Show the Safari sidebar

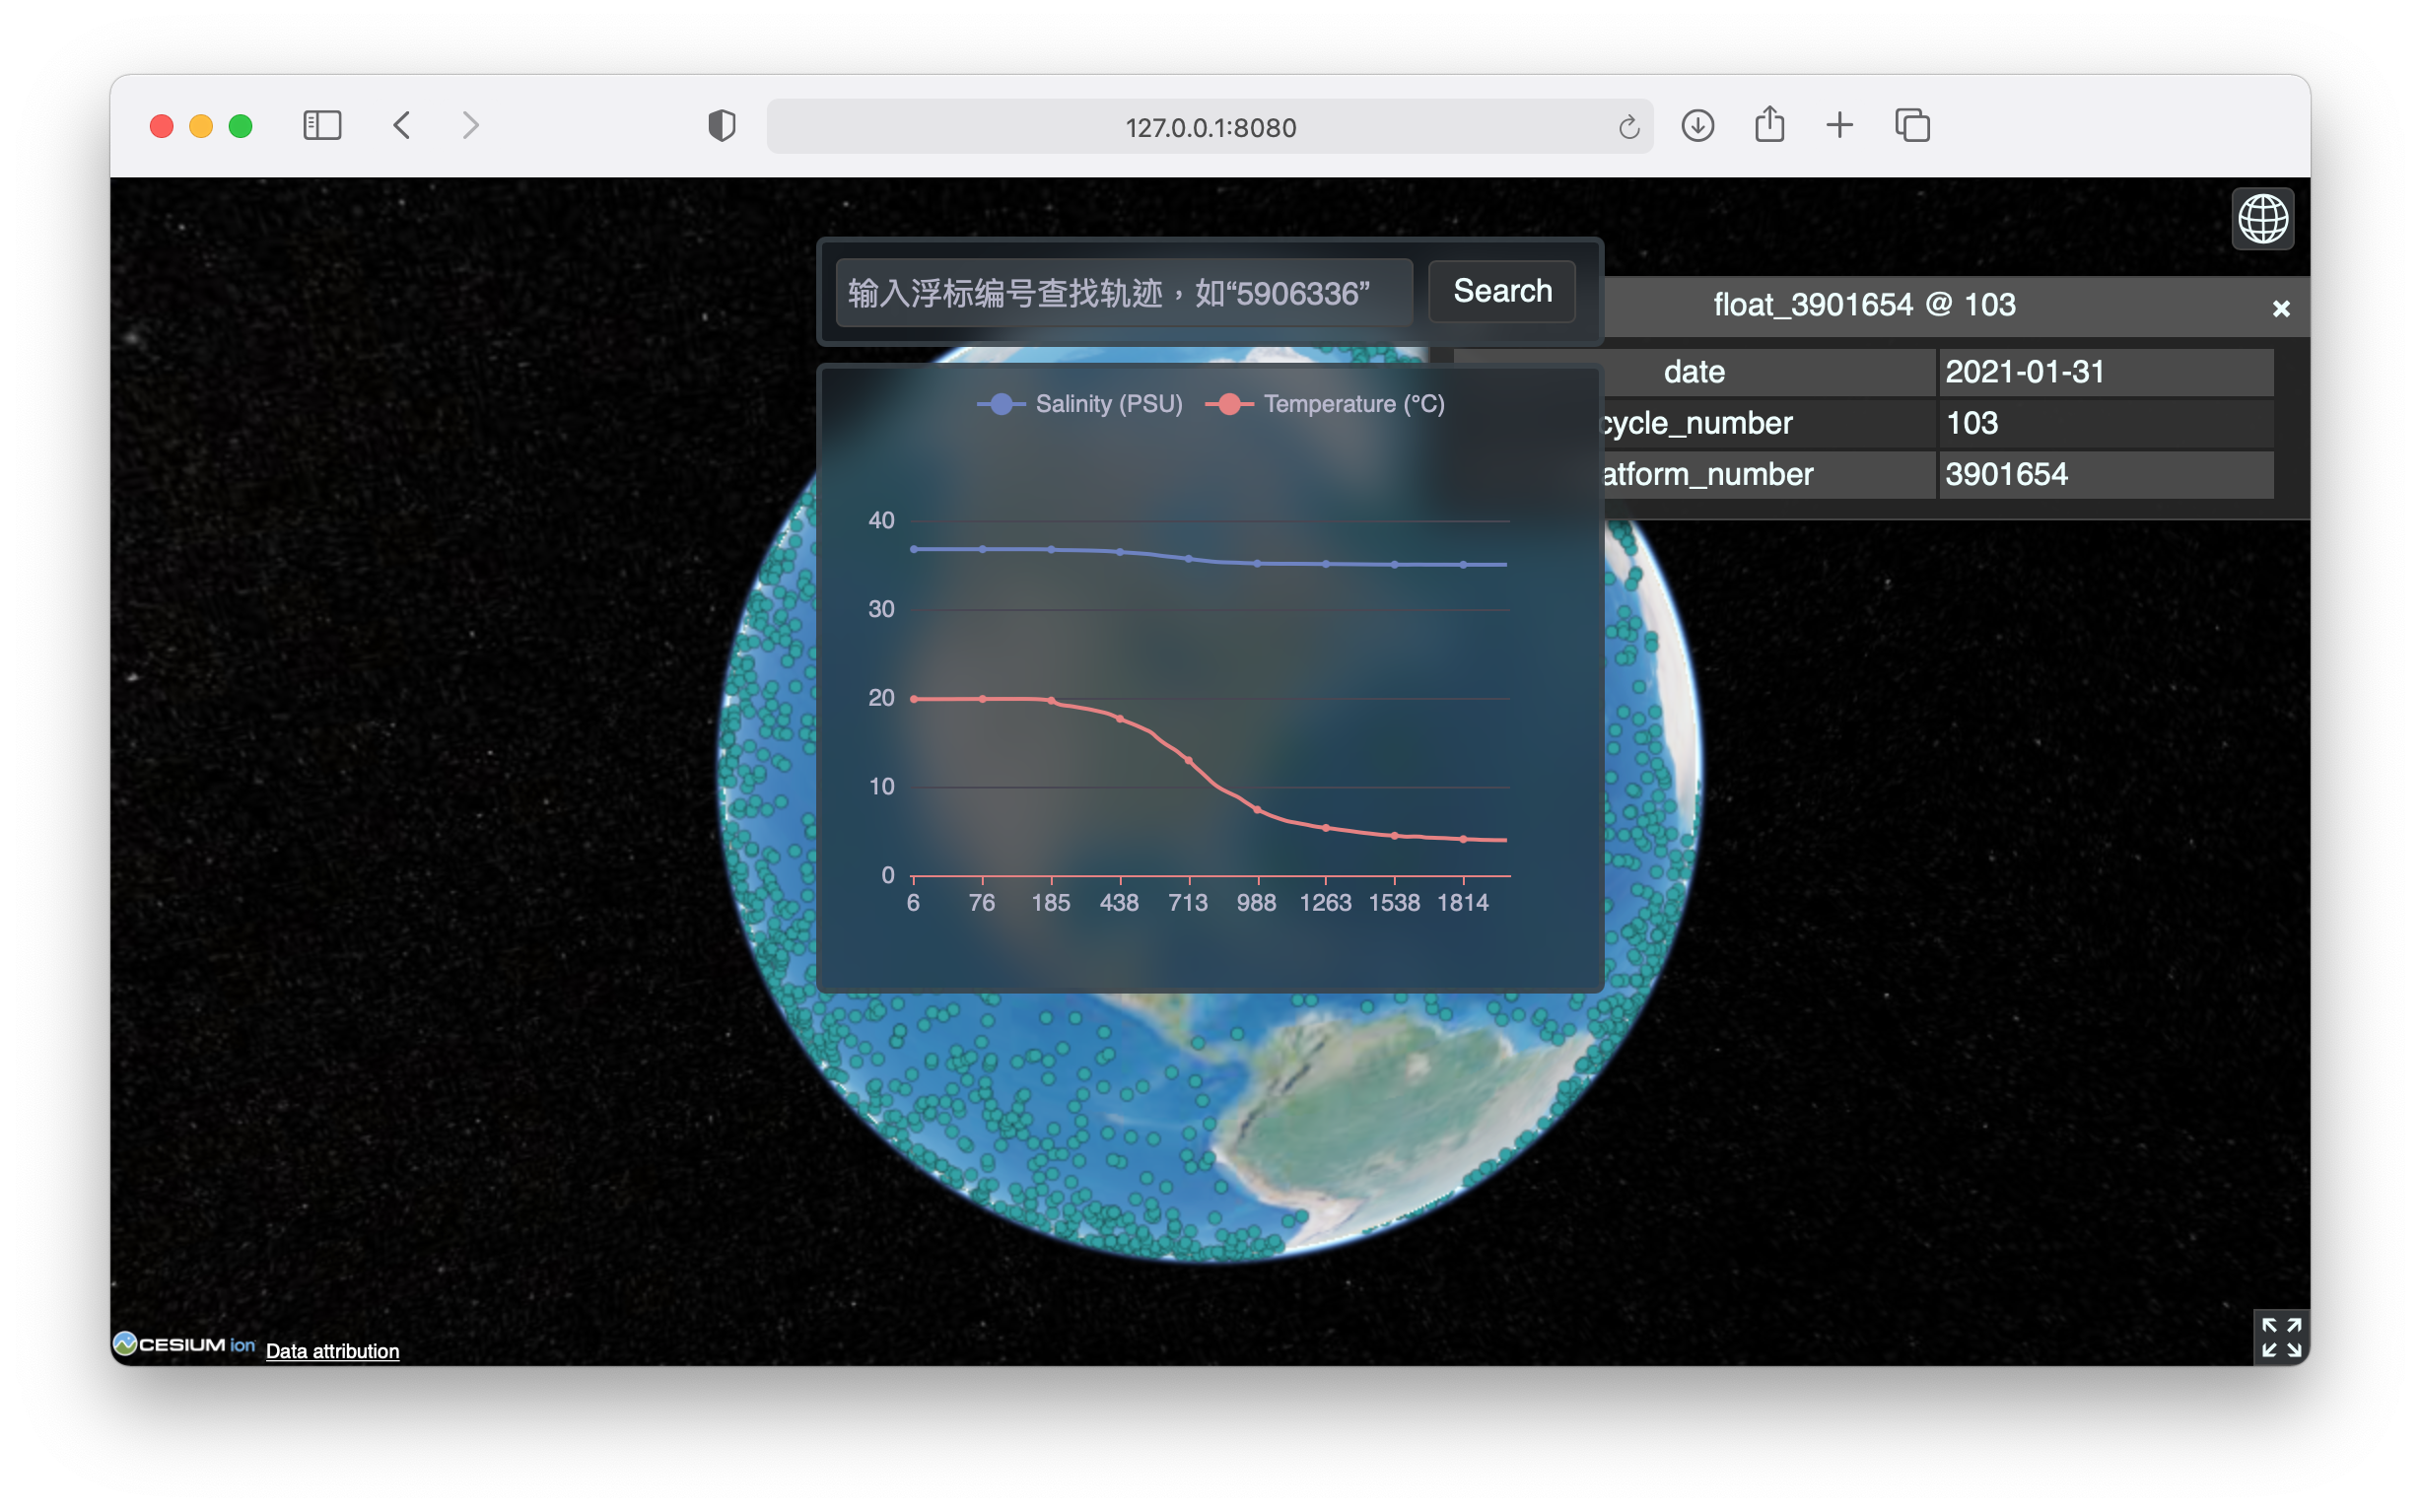pos(322,126)
